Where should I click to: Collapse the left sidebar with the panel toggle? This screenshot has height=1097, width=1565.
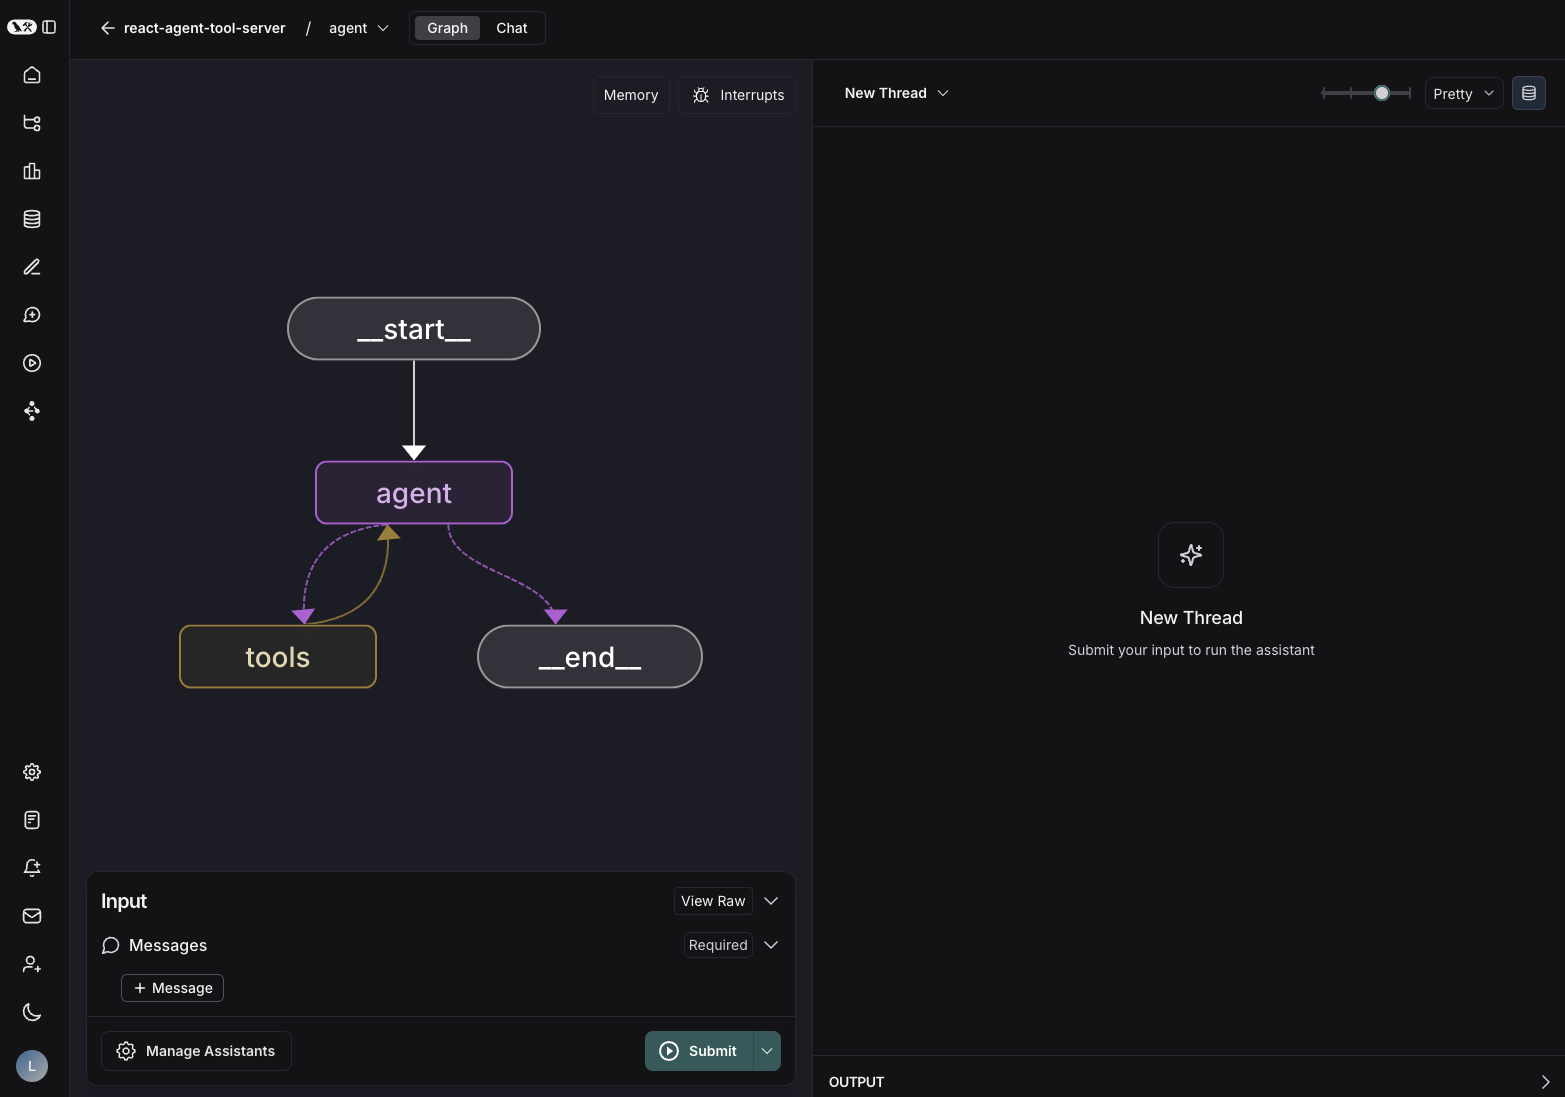[x=51, y=27]
